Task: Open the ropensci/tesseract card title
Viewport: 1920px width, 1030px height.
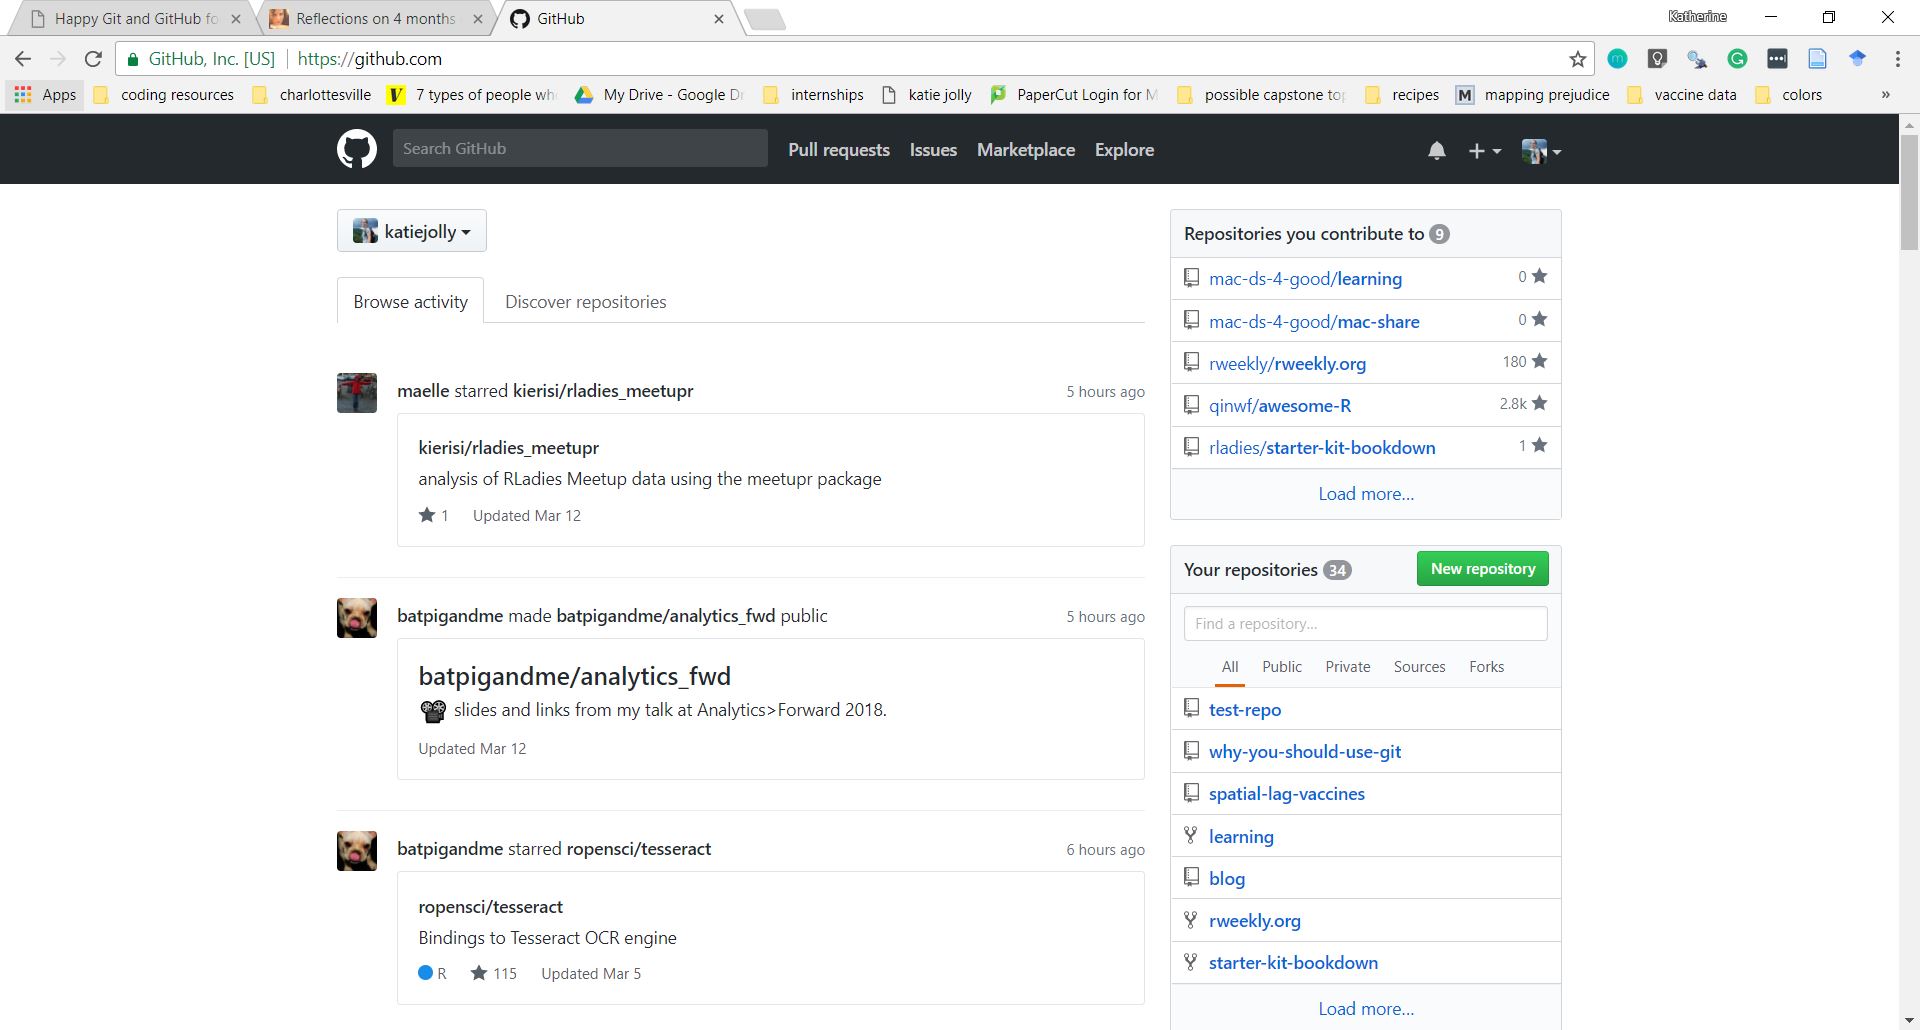Action: [x=490, y=906]
